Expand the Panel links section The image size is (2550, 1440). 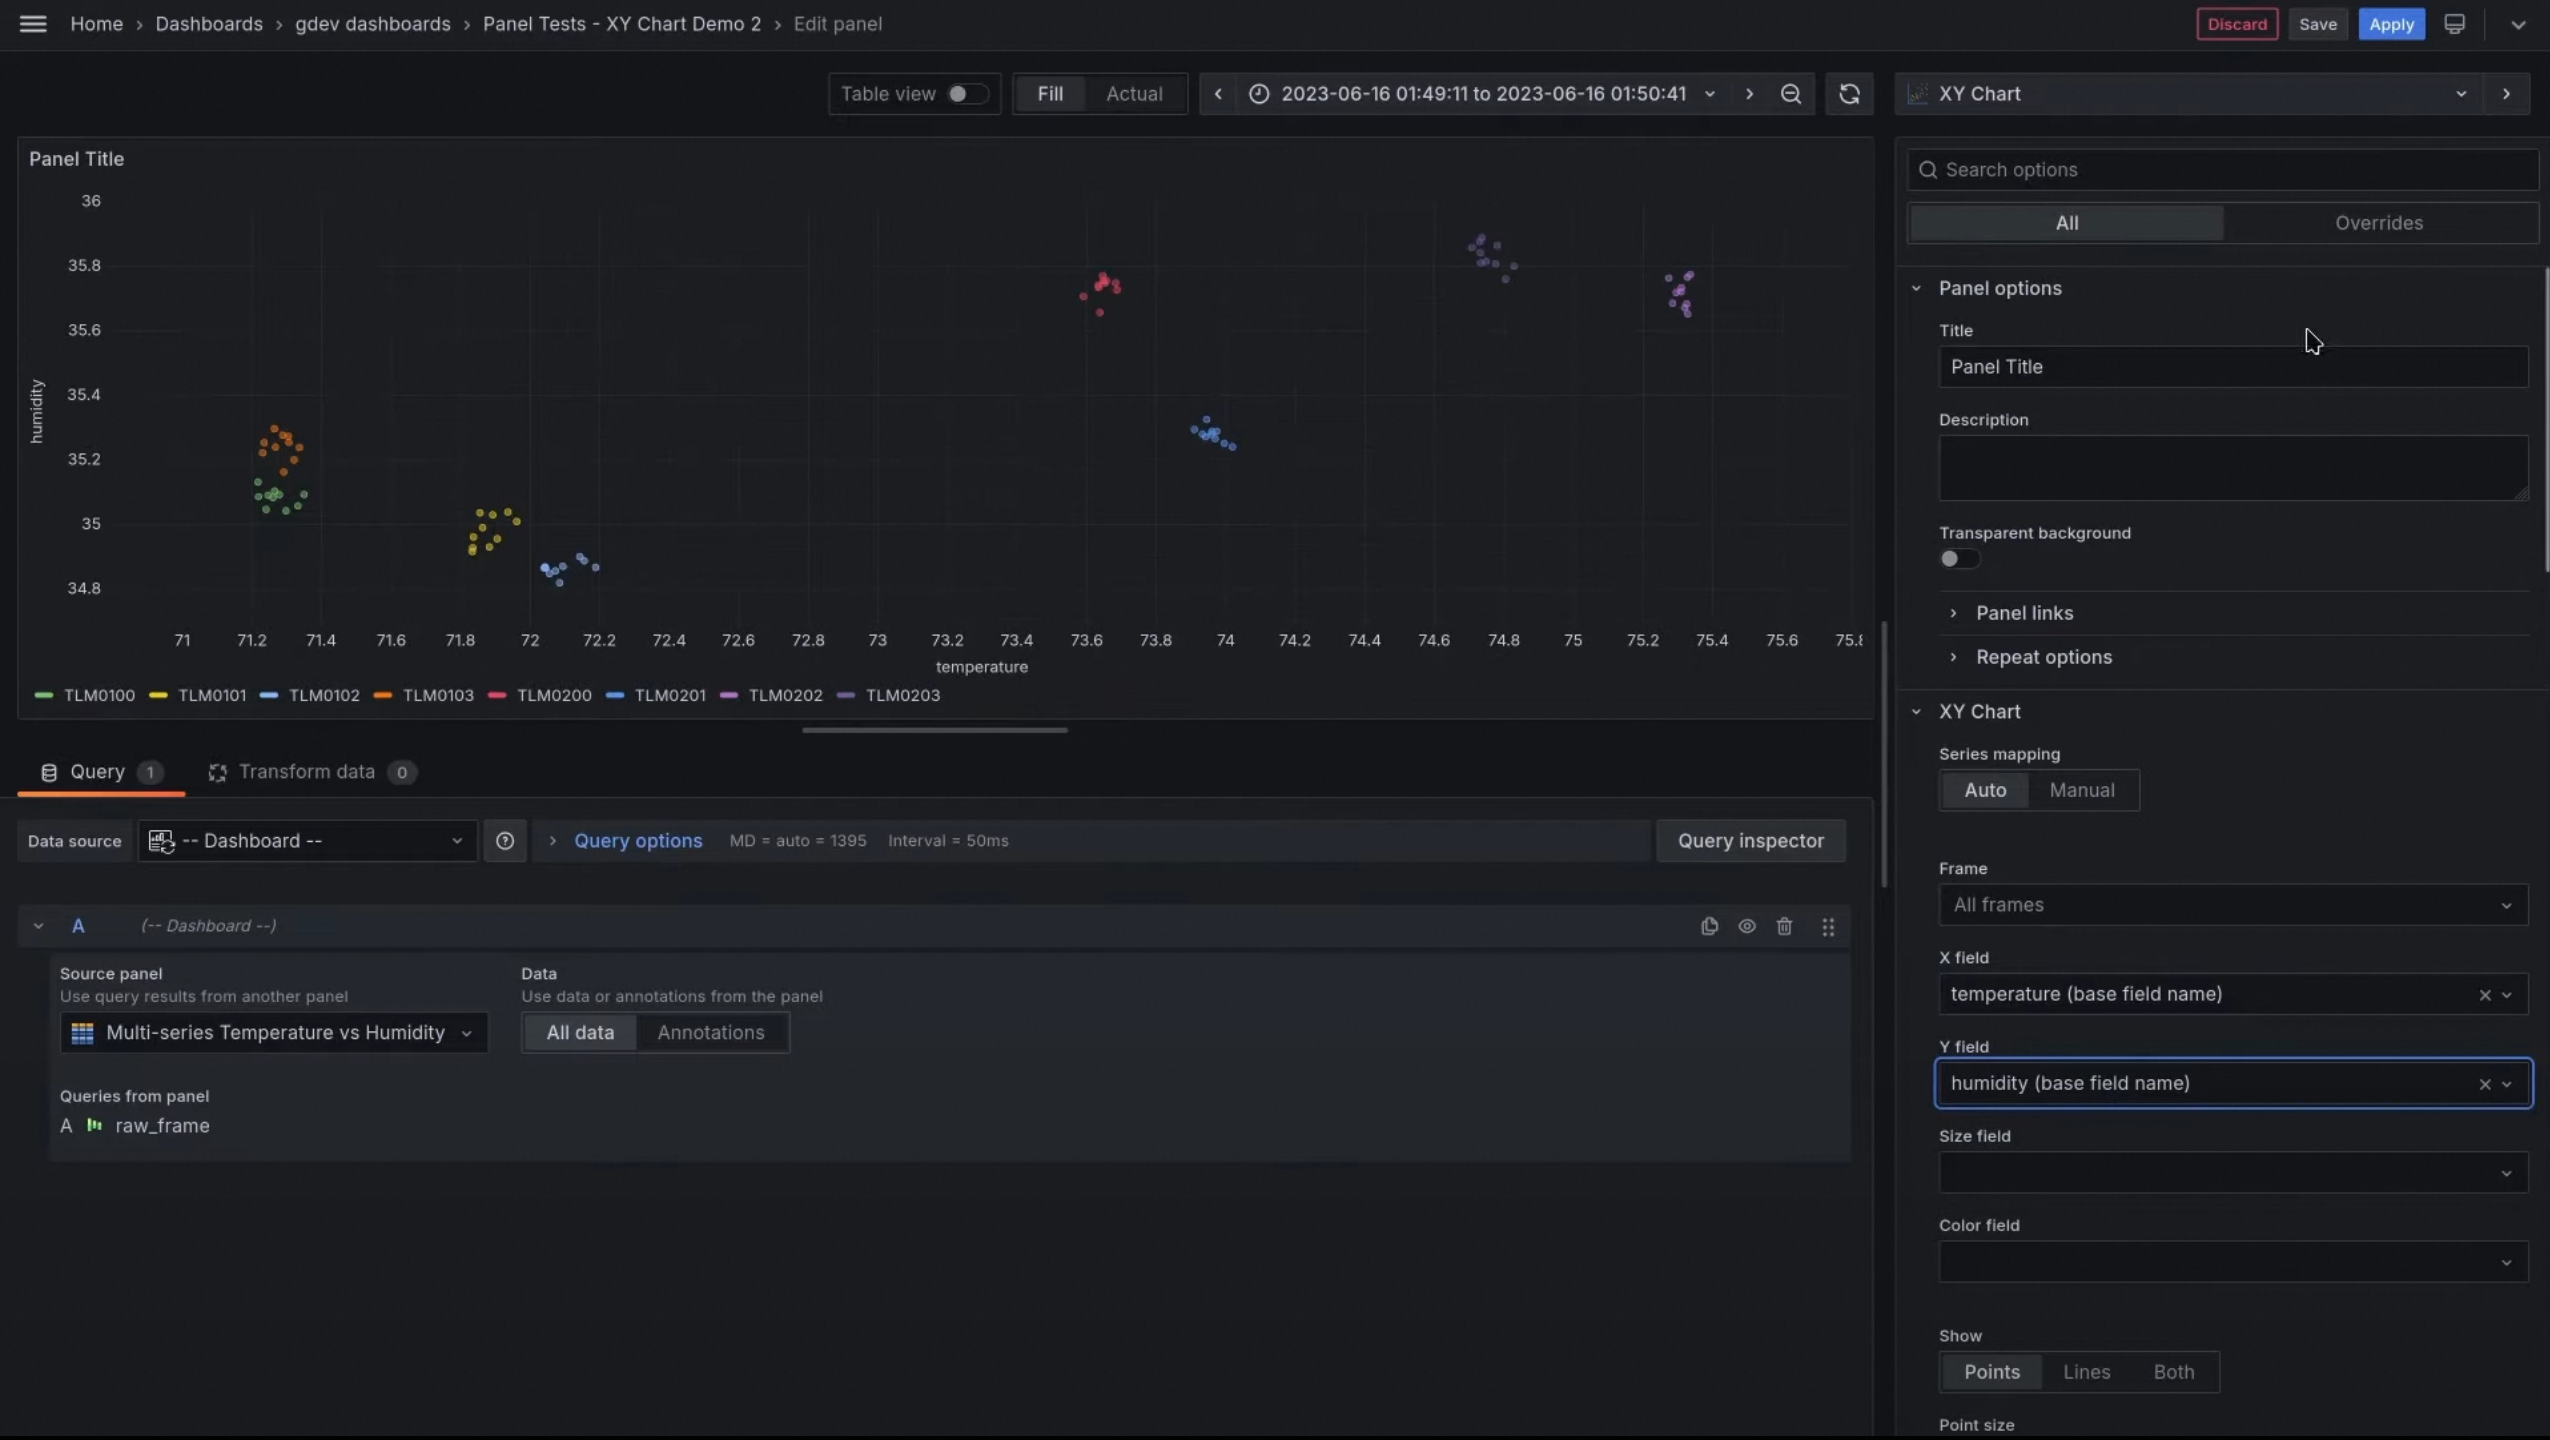2023,613
